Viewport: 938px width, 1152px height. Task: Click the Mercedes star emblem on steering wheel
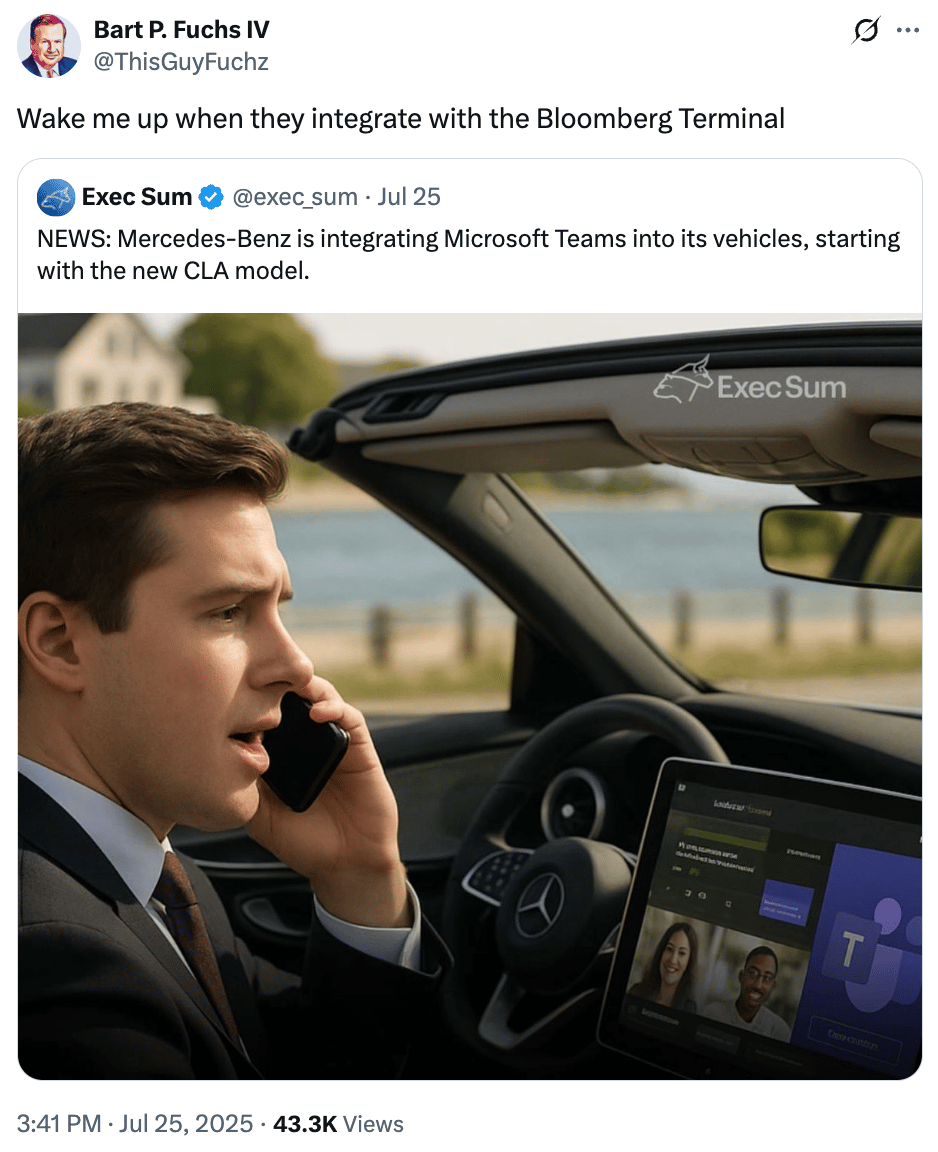[539, 906]
